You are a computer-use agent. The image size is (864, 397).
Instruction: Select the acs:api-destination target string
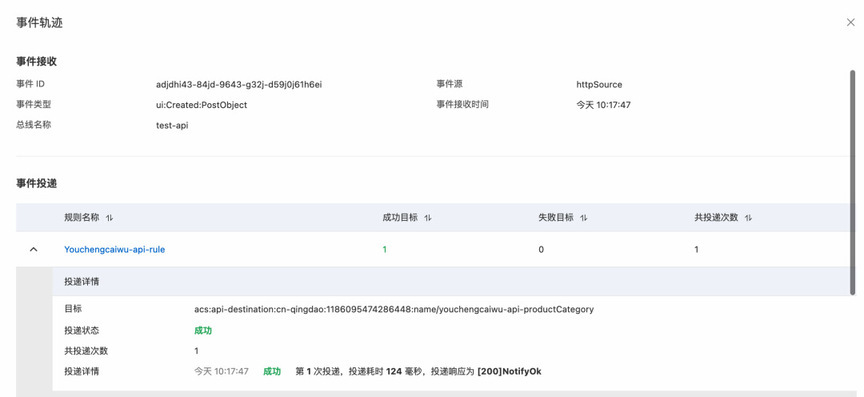394,309
